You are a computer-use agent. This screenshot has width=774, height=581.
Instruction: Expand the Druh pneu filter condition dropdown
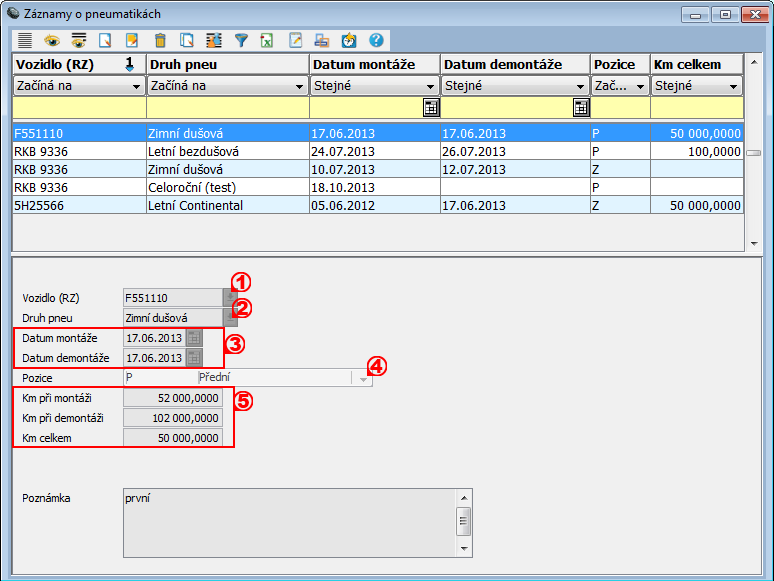point(299,87)
